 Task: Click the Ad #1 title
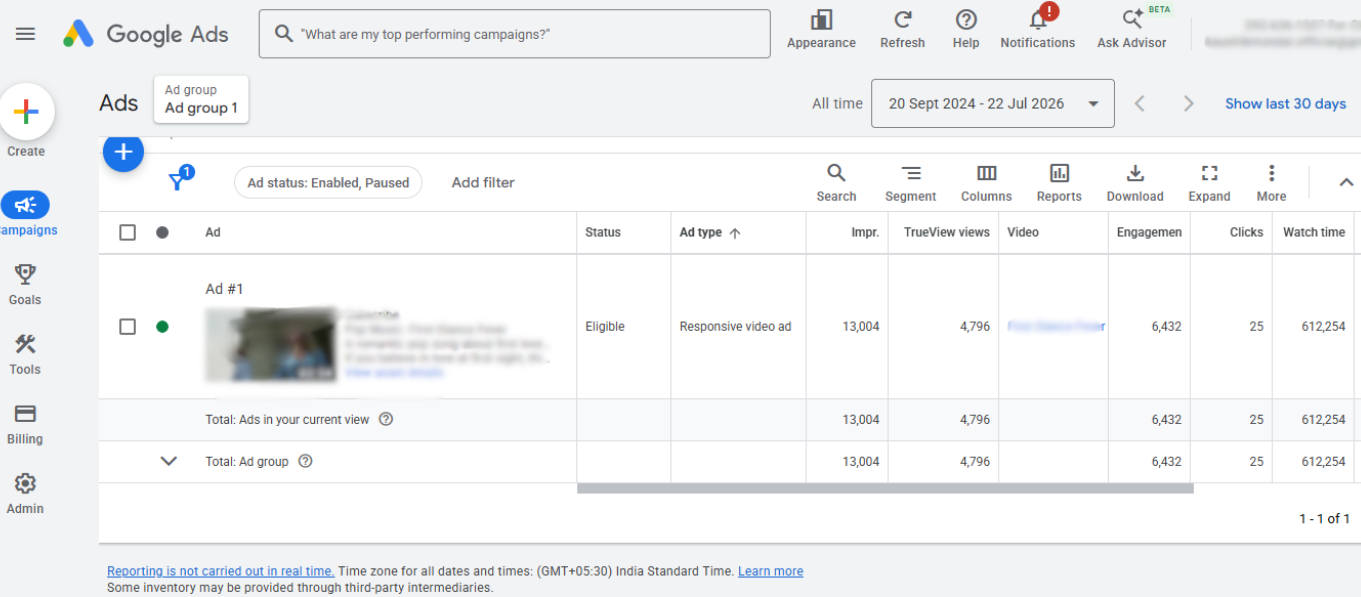pos(224,289)
